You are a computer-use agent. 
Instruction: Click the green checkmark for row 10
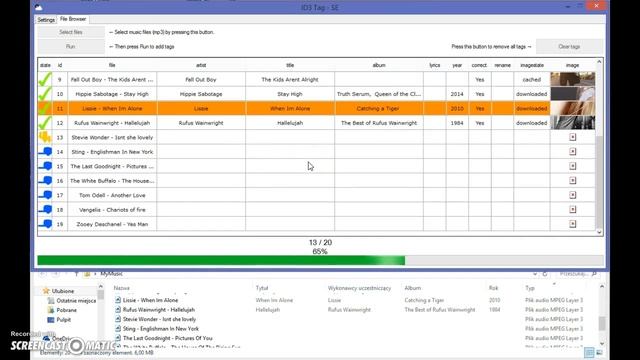tap(45, 94)
